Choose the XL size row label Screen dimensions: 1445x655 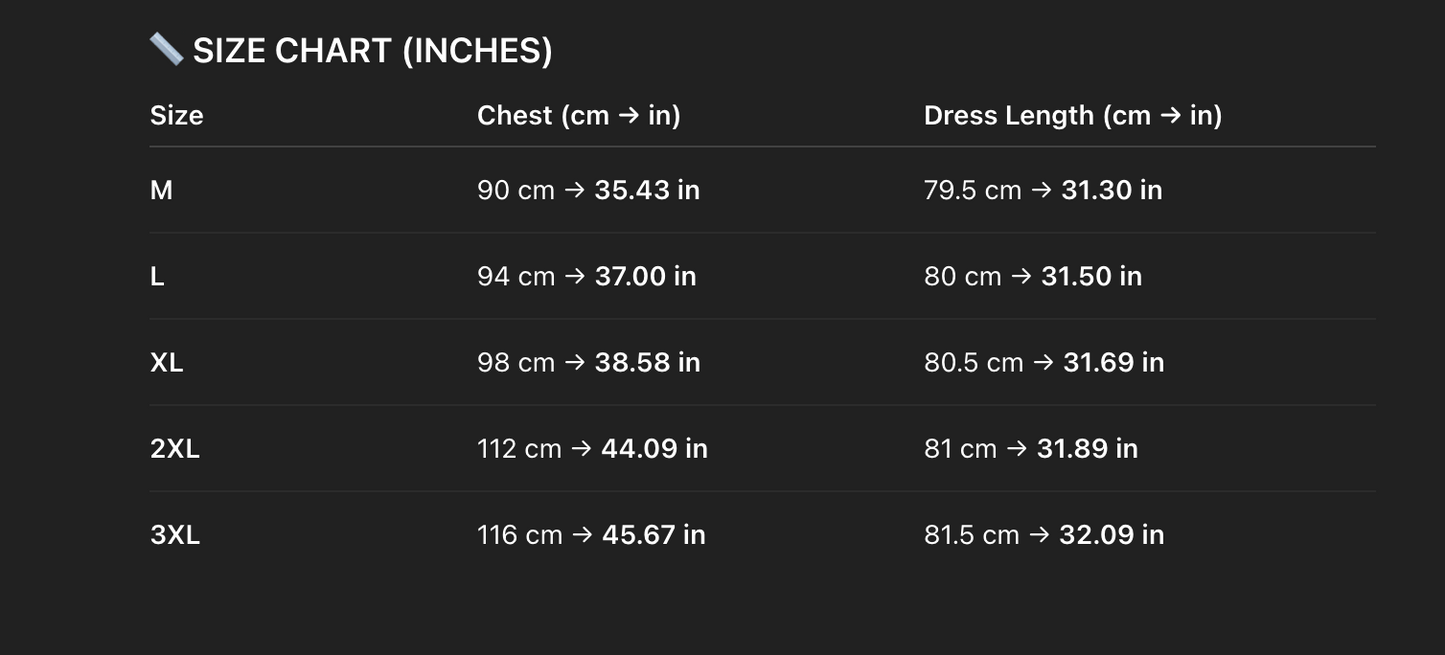click(x=166, y=362)
